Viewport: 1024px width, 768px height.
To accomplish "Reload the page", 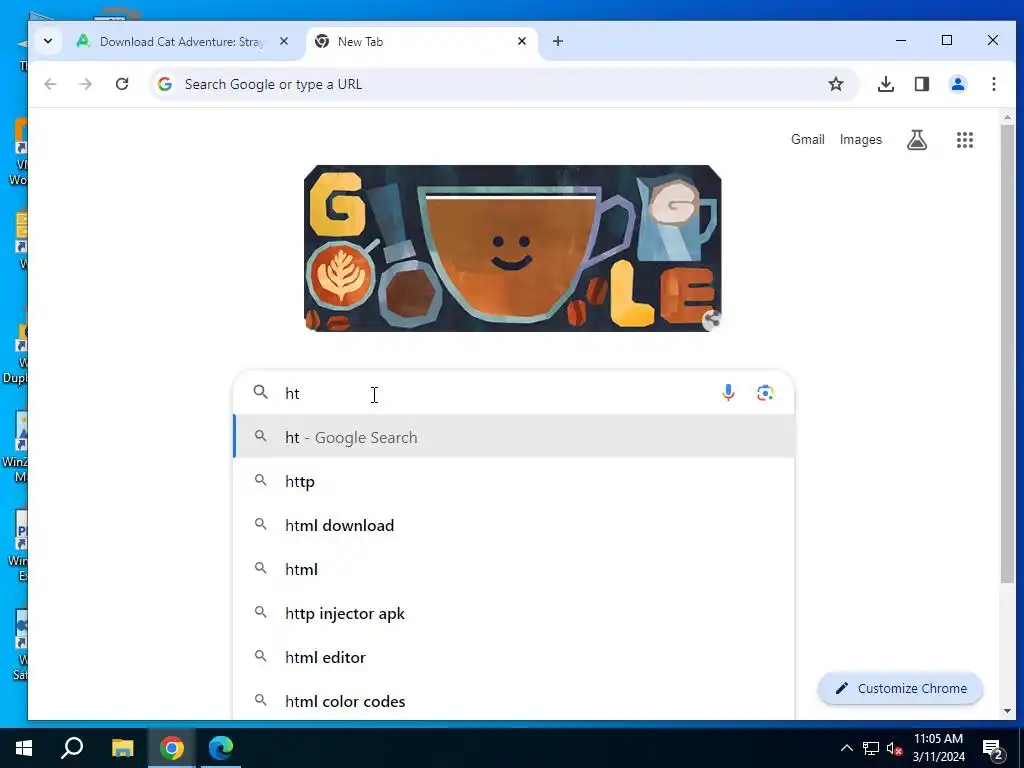I will click(122, 84).
